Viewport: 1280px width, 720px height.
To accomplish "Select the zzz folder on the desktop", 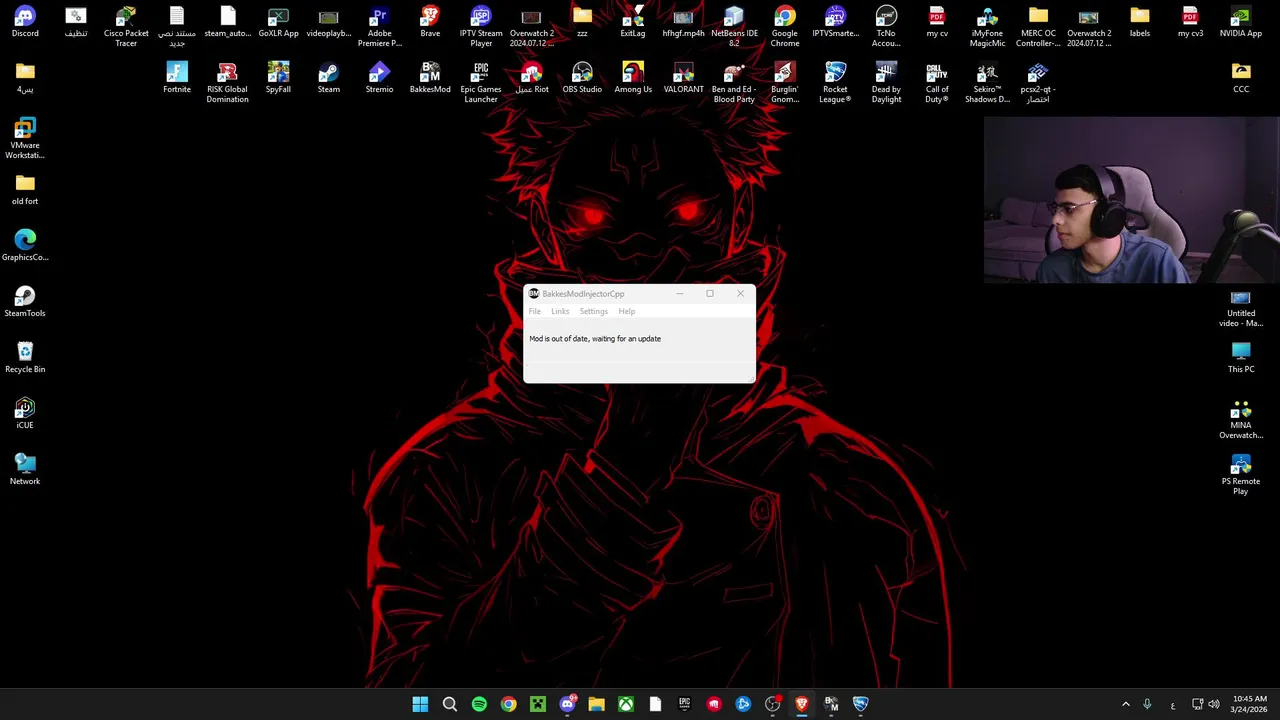I will click(582, 22).
